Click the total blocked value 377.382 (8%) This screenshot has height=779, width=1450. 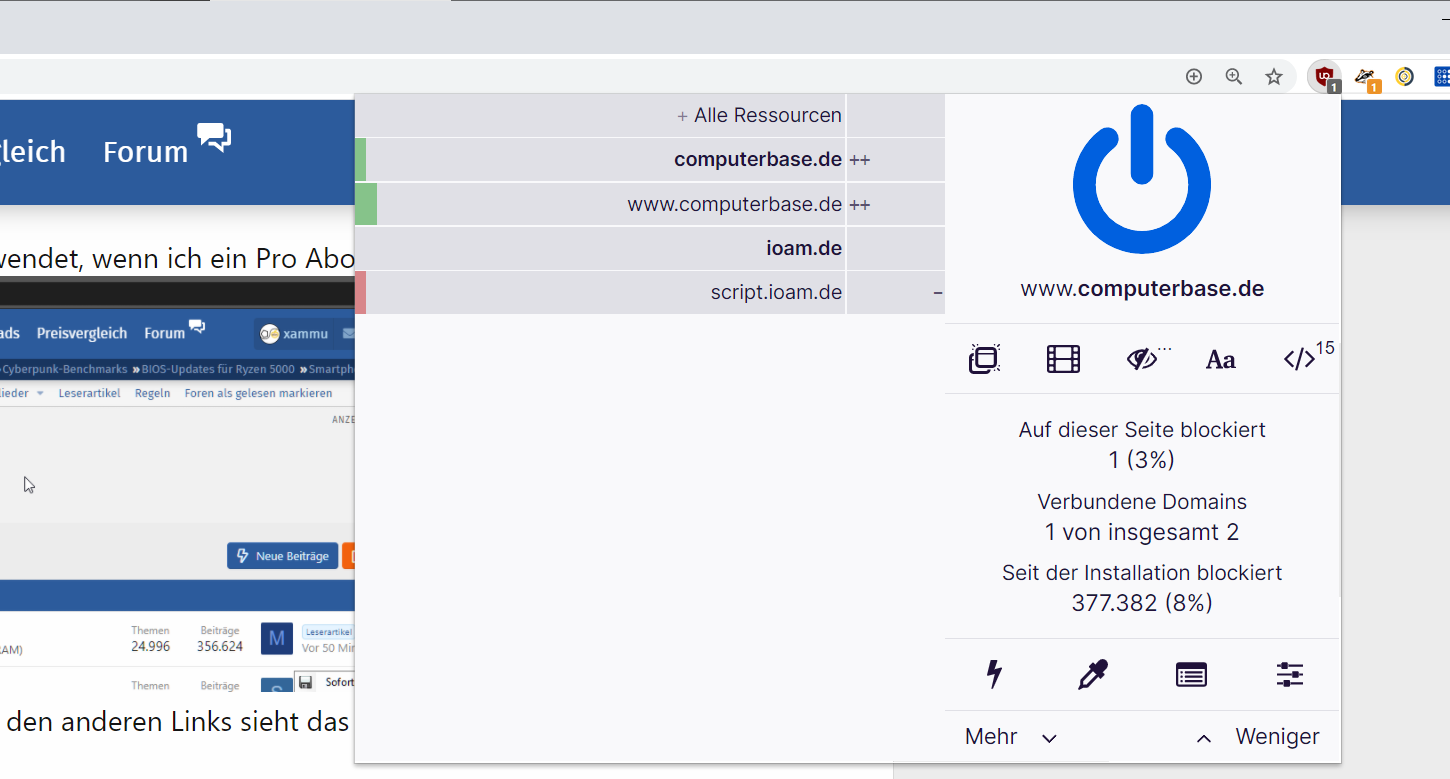1142,603
